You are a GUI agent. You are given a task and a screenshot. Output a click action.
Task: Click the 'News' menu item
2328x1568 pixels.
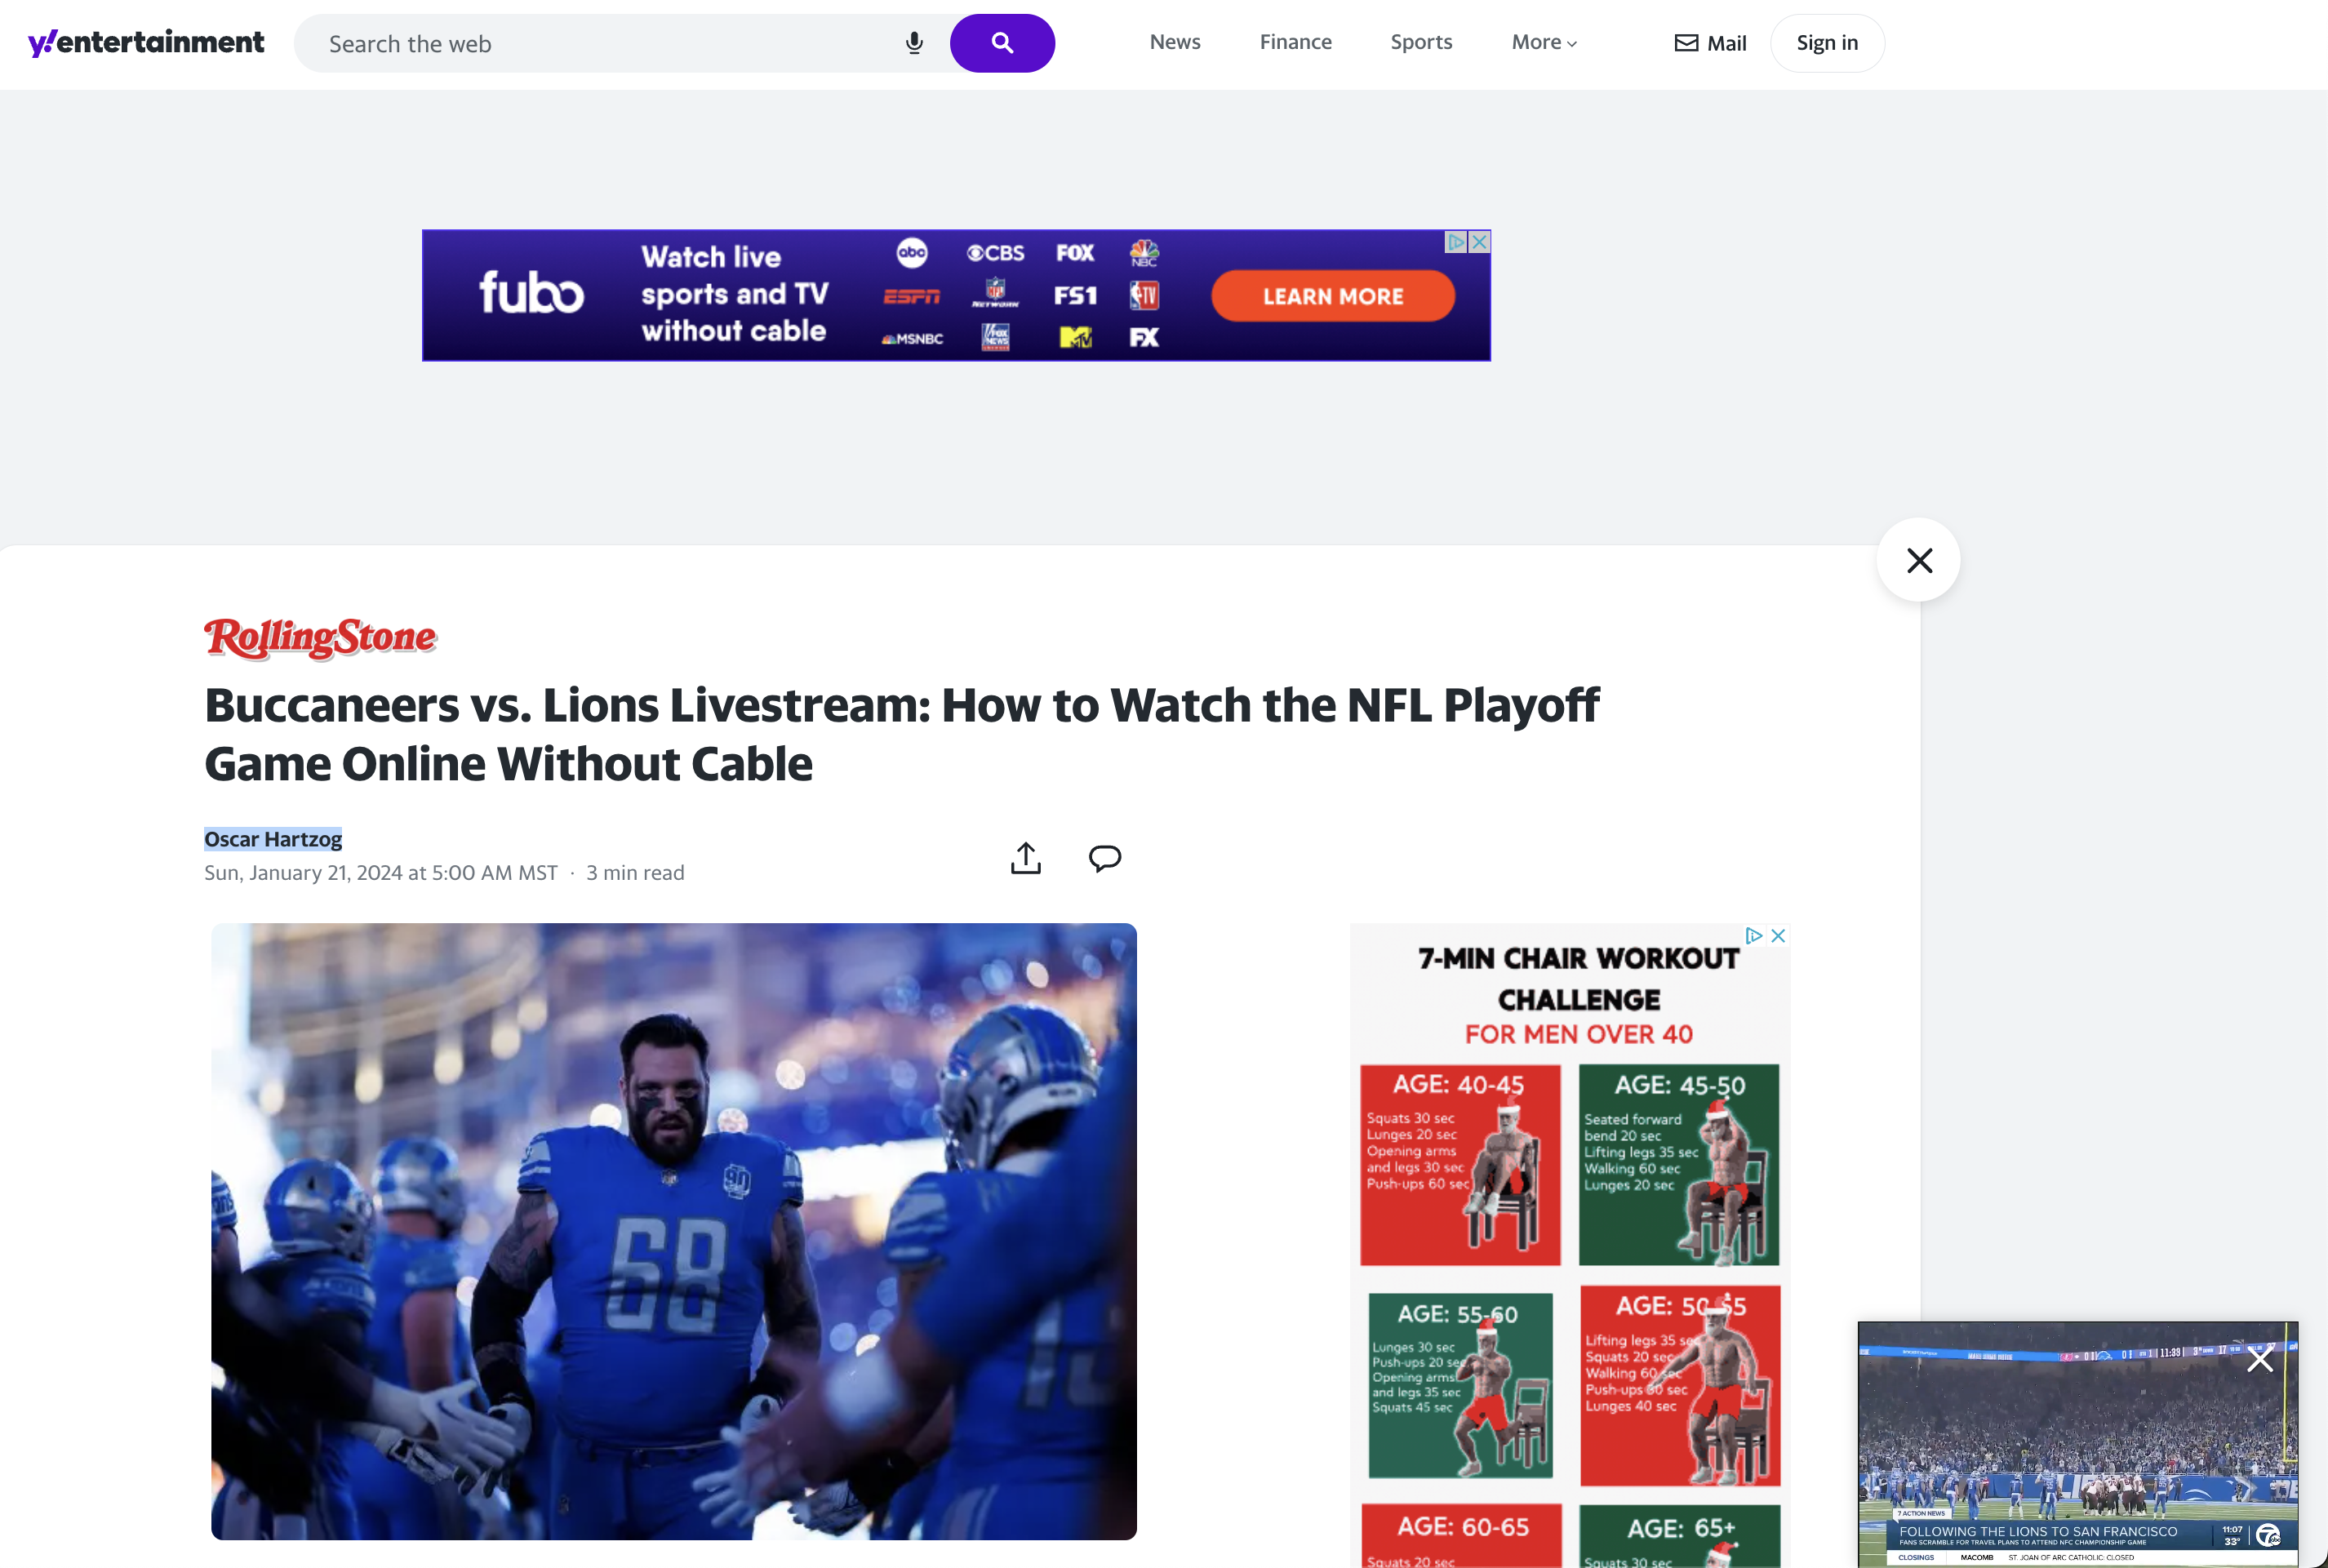point(1175,40)
